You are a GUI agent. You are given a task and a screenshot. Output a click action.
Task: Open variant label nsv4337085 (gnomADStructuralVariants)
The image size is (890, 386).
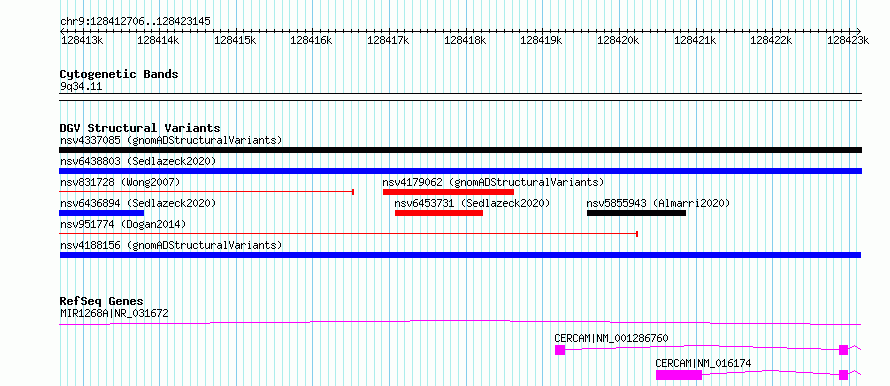(x=171, y=140)
